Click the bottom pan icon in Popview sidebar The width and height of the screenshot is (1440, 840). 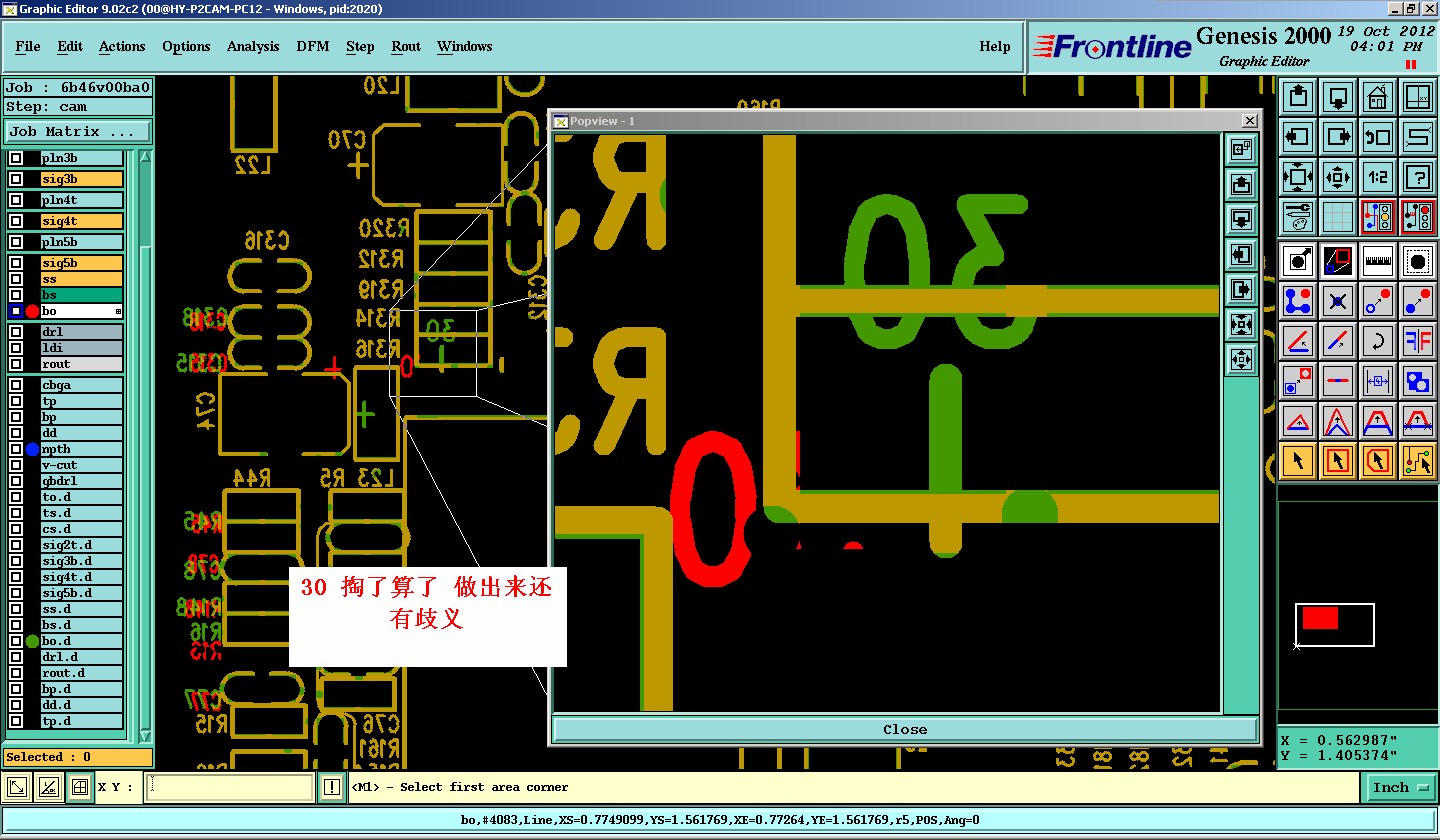click(1241, 360)
